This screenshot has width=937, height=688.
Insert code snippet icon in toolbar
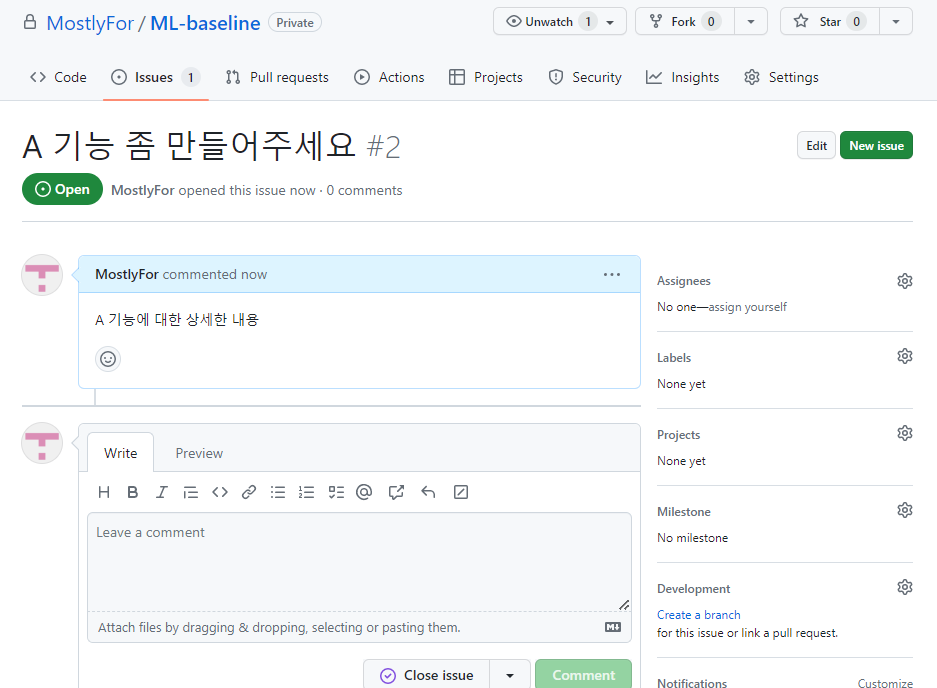220,492
